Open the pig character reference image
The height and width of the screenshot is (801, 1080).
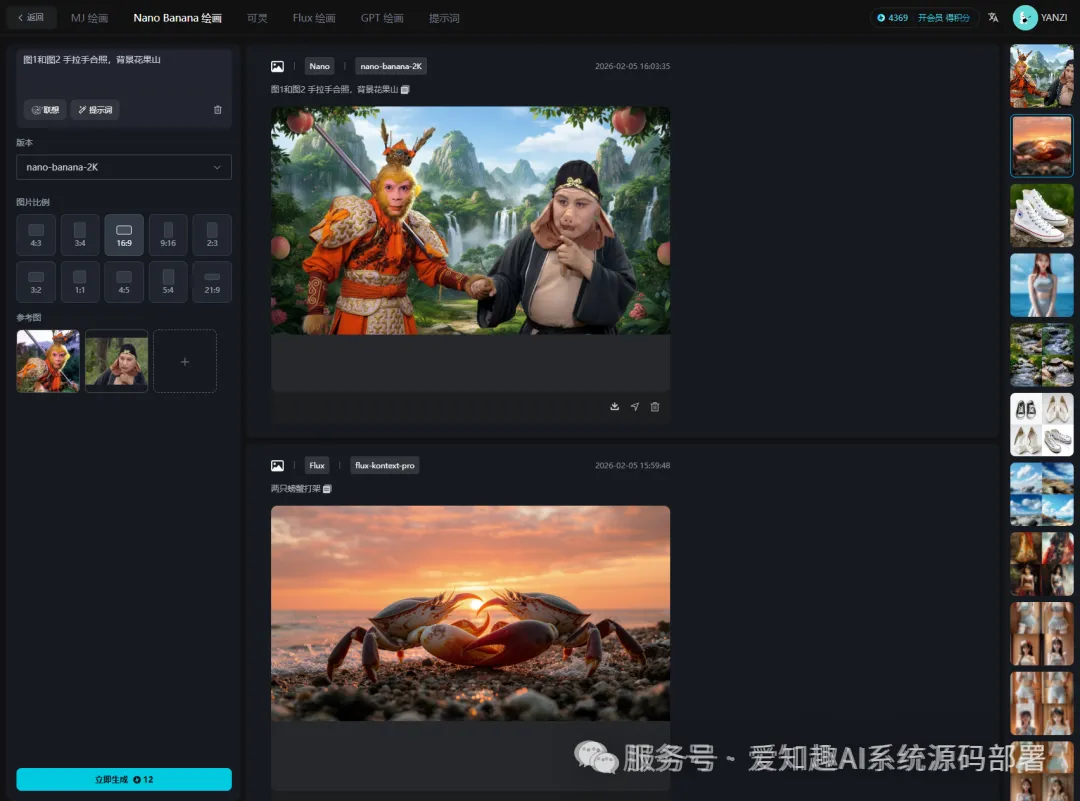click(116, 362)
